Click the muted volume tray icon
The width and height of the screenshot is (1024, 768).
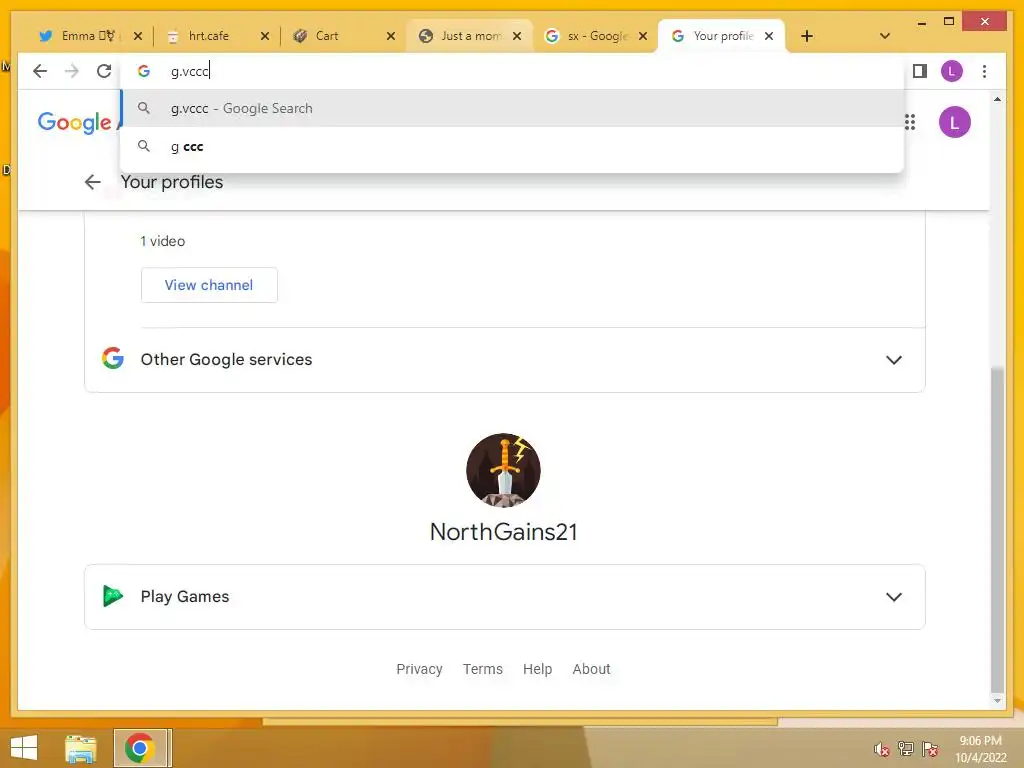click(881, 749)
